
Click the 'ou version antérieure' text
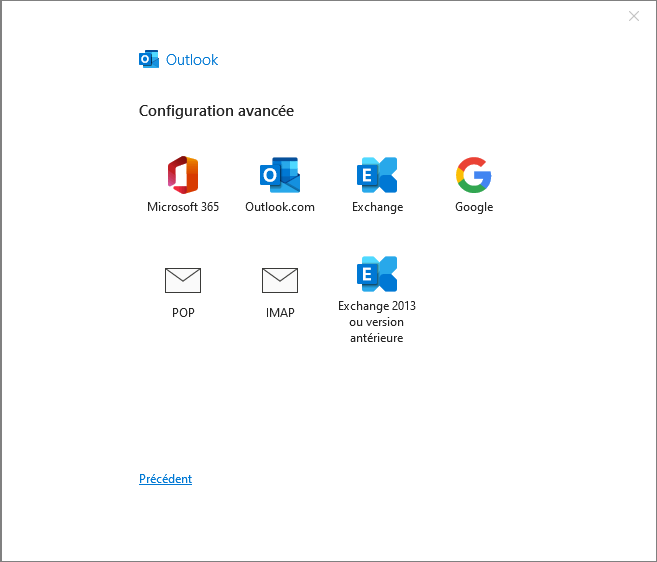tap(377, 330)
